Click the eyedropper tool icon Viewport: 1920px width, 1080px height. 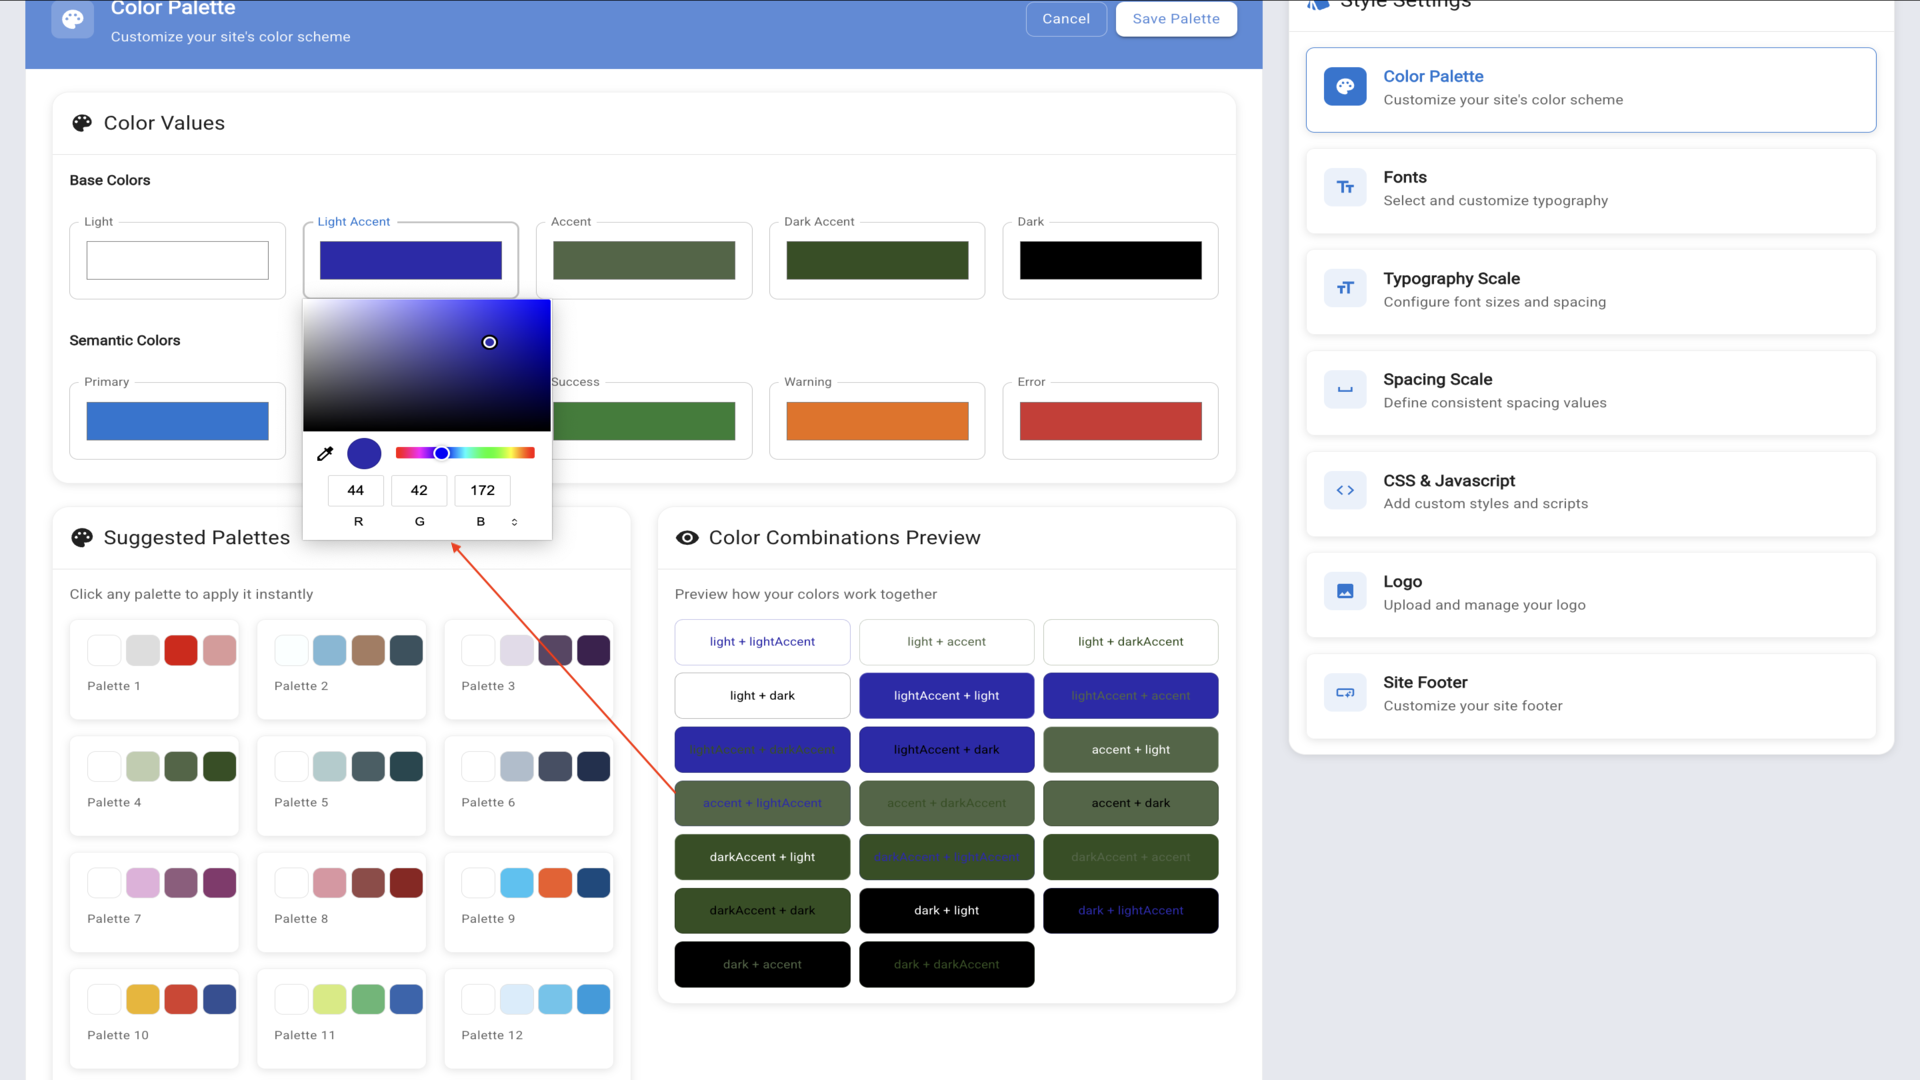pyautogui.click(x=325, y=454)
